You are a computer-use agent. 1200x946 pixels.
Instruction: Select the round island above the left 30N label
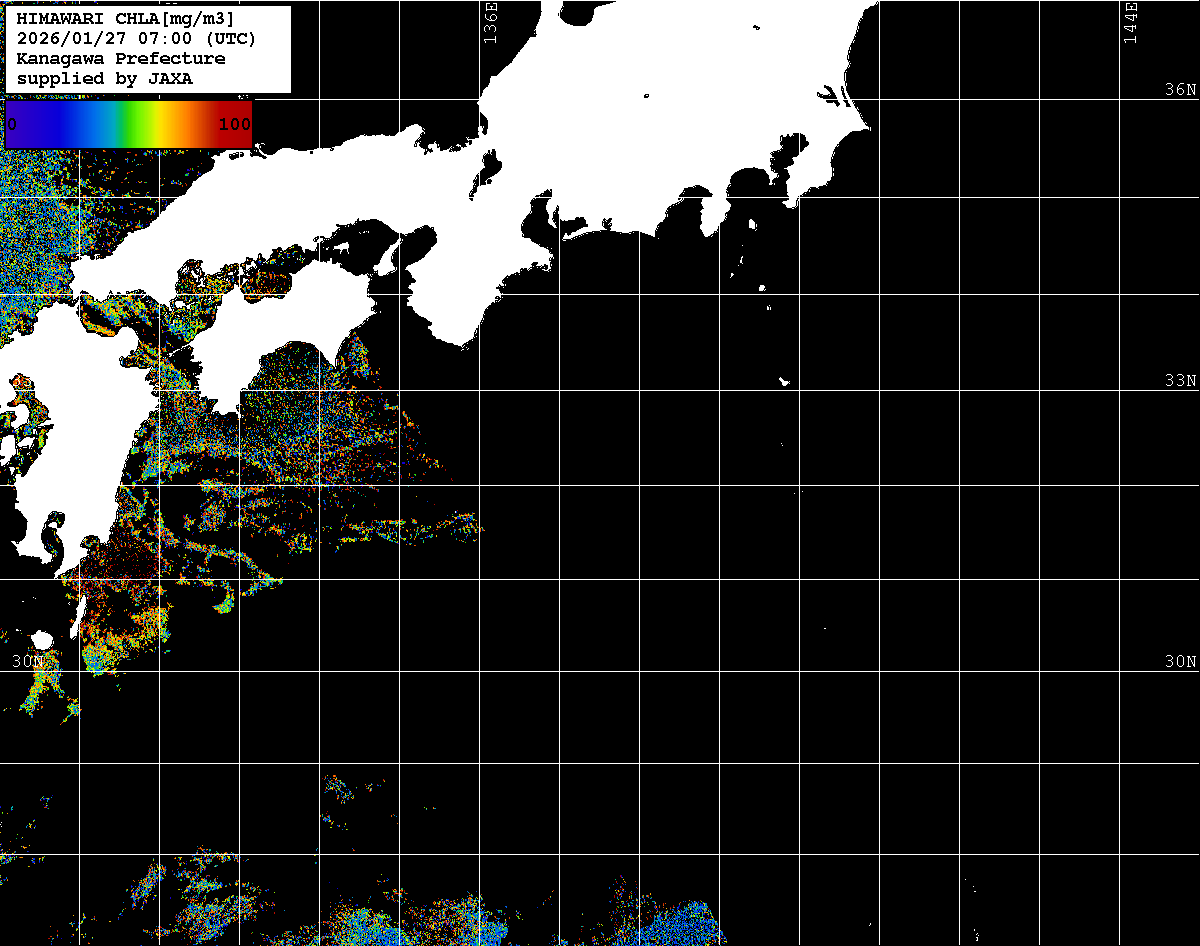click(x=41, y=640)
